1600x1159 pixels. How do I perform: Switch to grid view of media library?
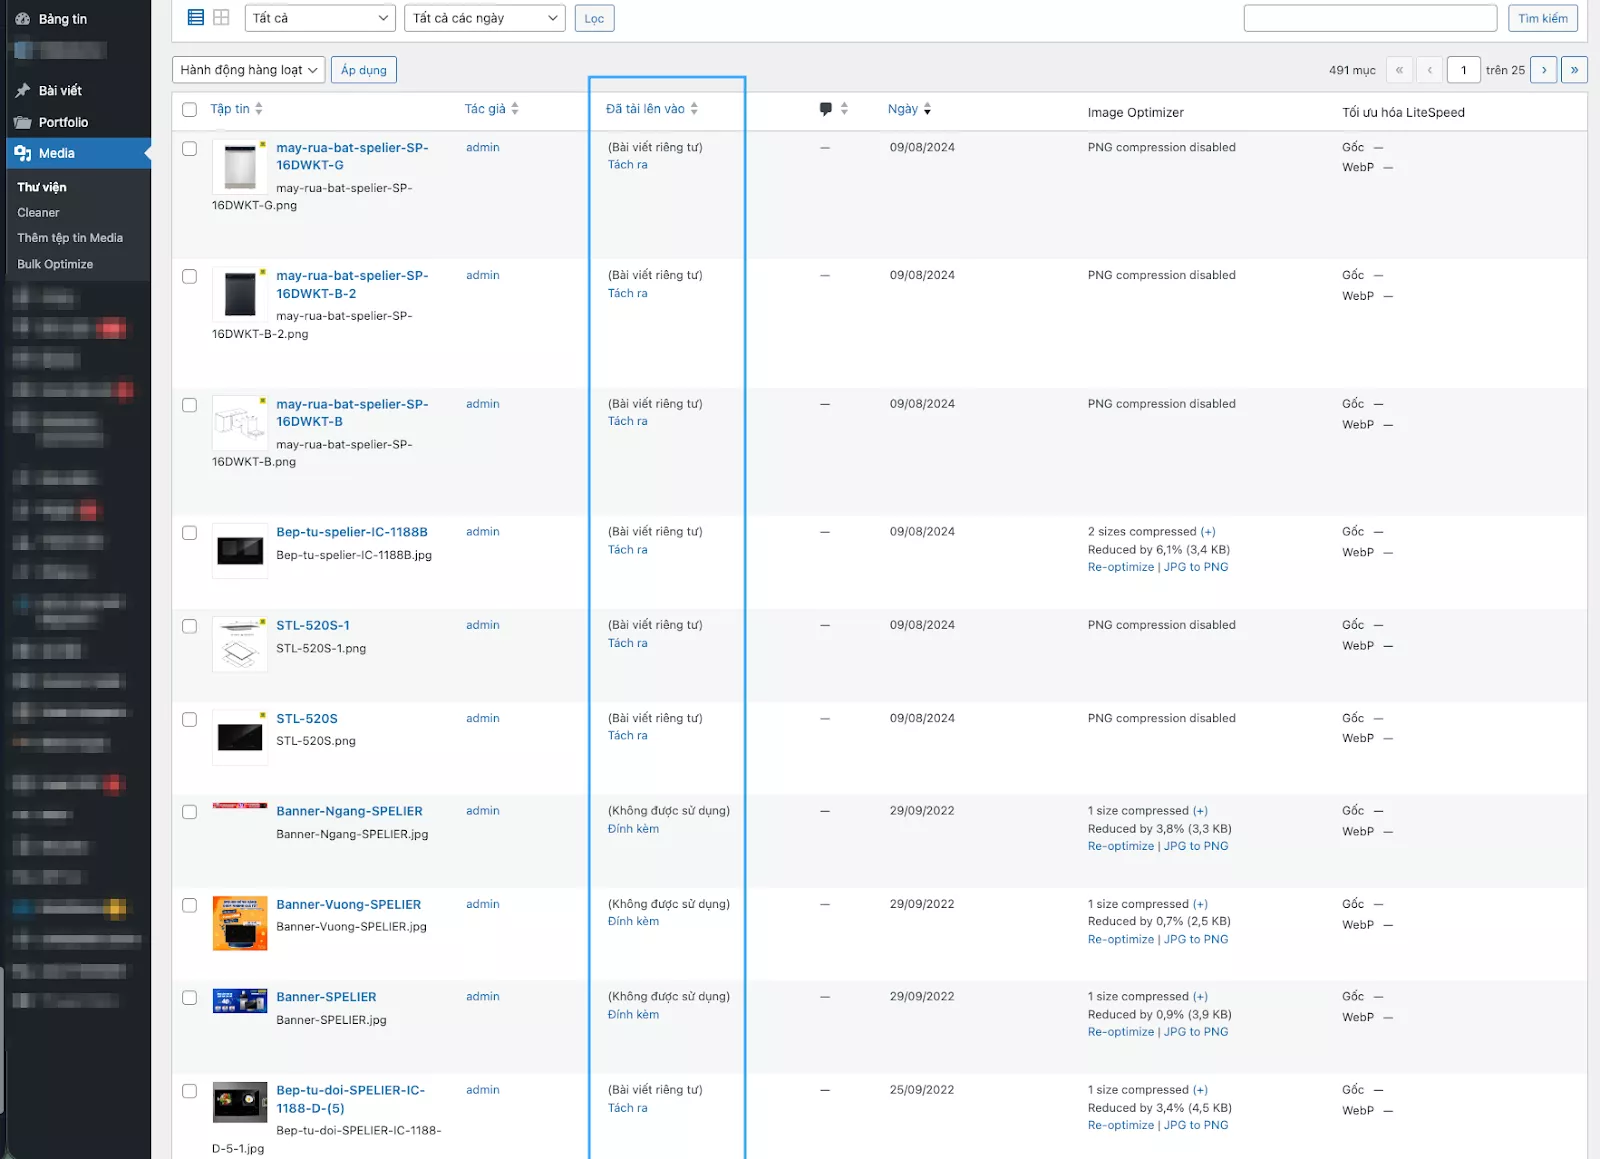[x=221, y=17]
